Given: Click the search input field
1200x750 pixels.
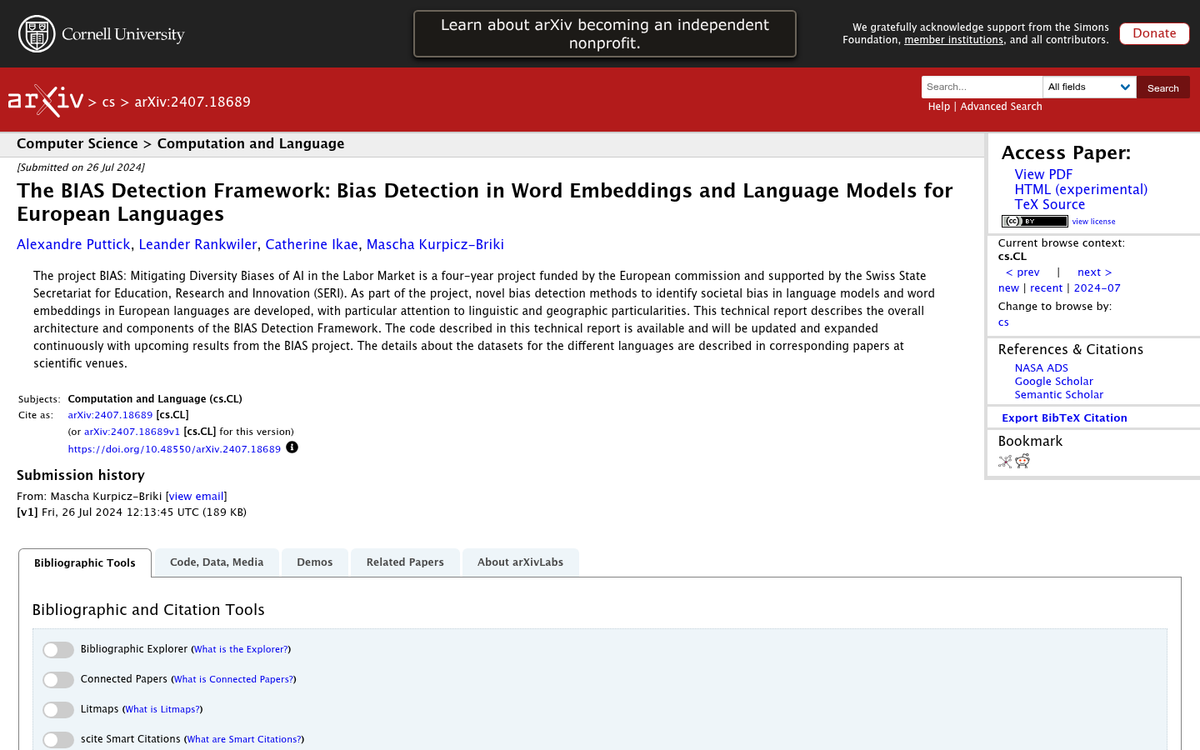Looking at the screenshot, I should [x=982, y=87].
